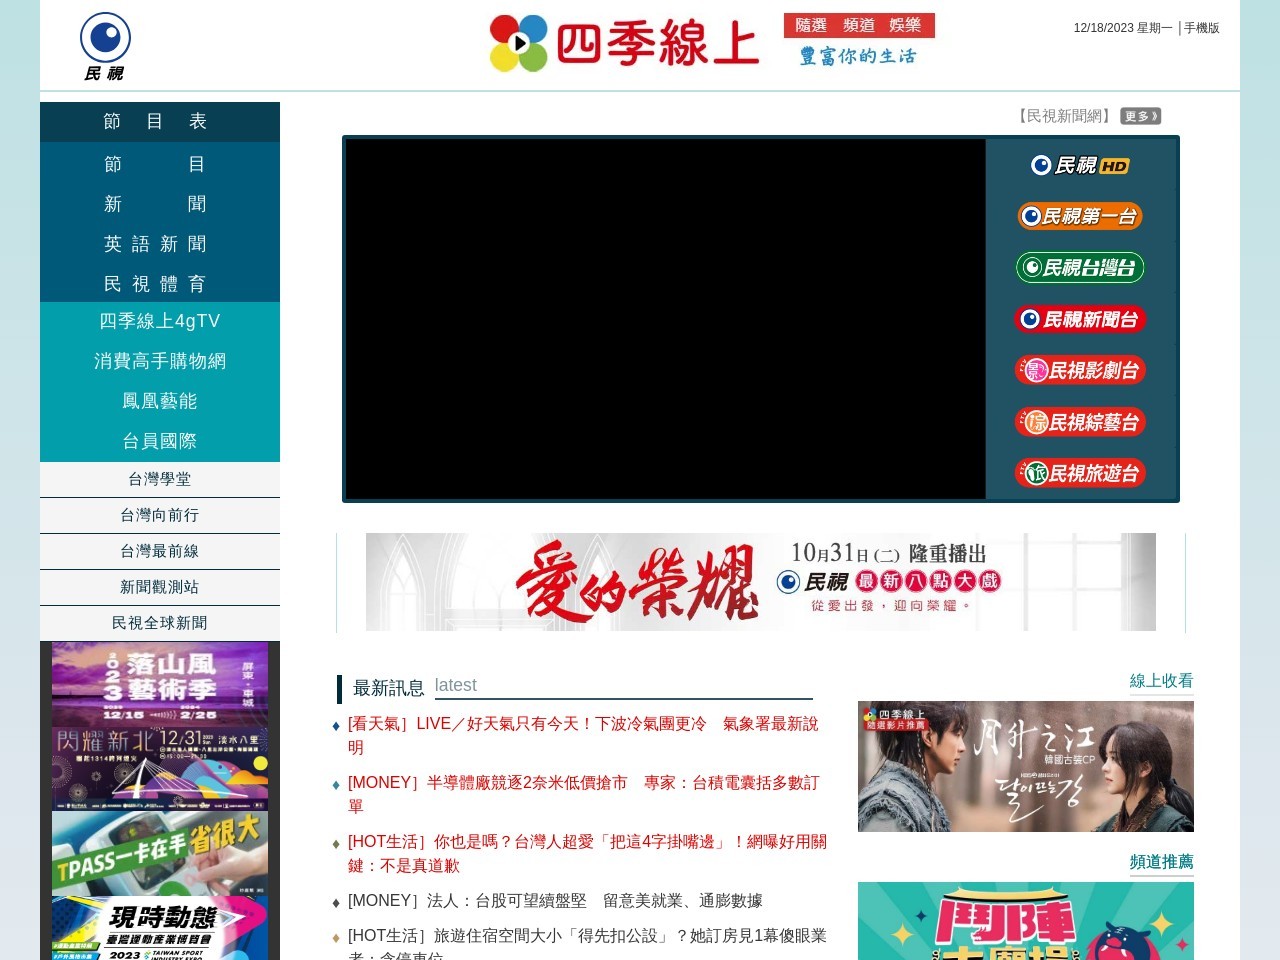Open the 民視新聞台 channel badge
Screen dimensions: 1280x960
point(1081,319)
